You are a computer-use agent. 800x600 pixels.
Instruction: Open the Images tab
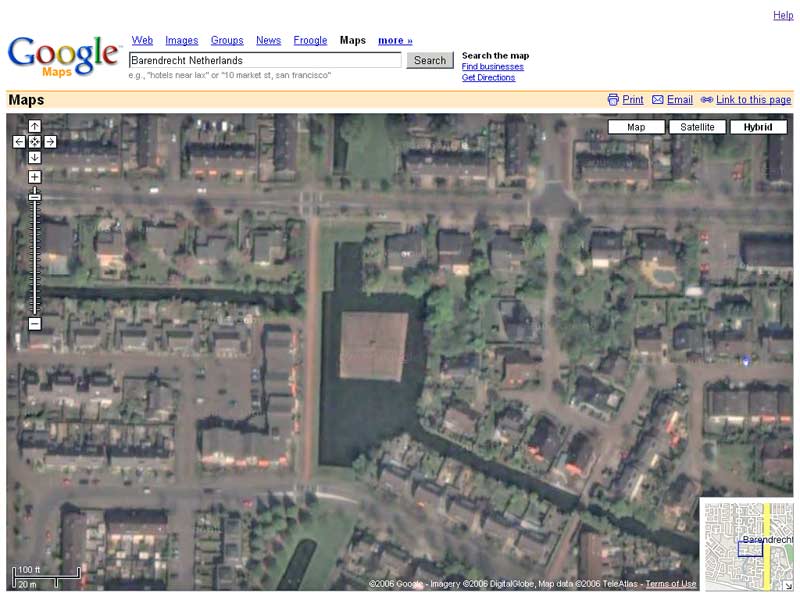(x=181, y=40)
